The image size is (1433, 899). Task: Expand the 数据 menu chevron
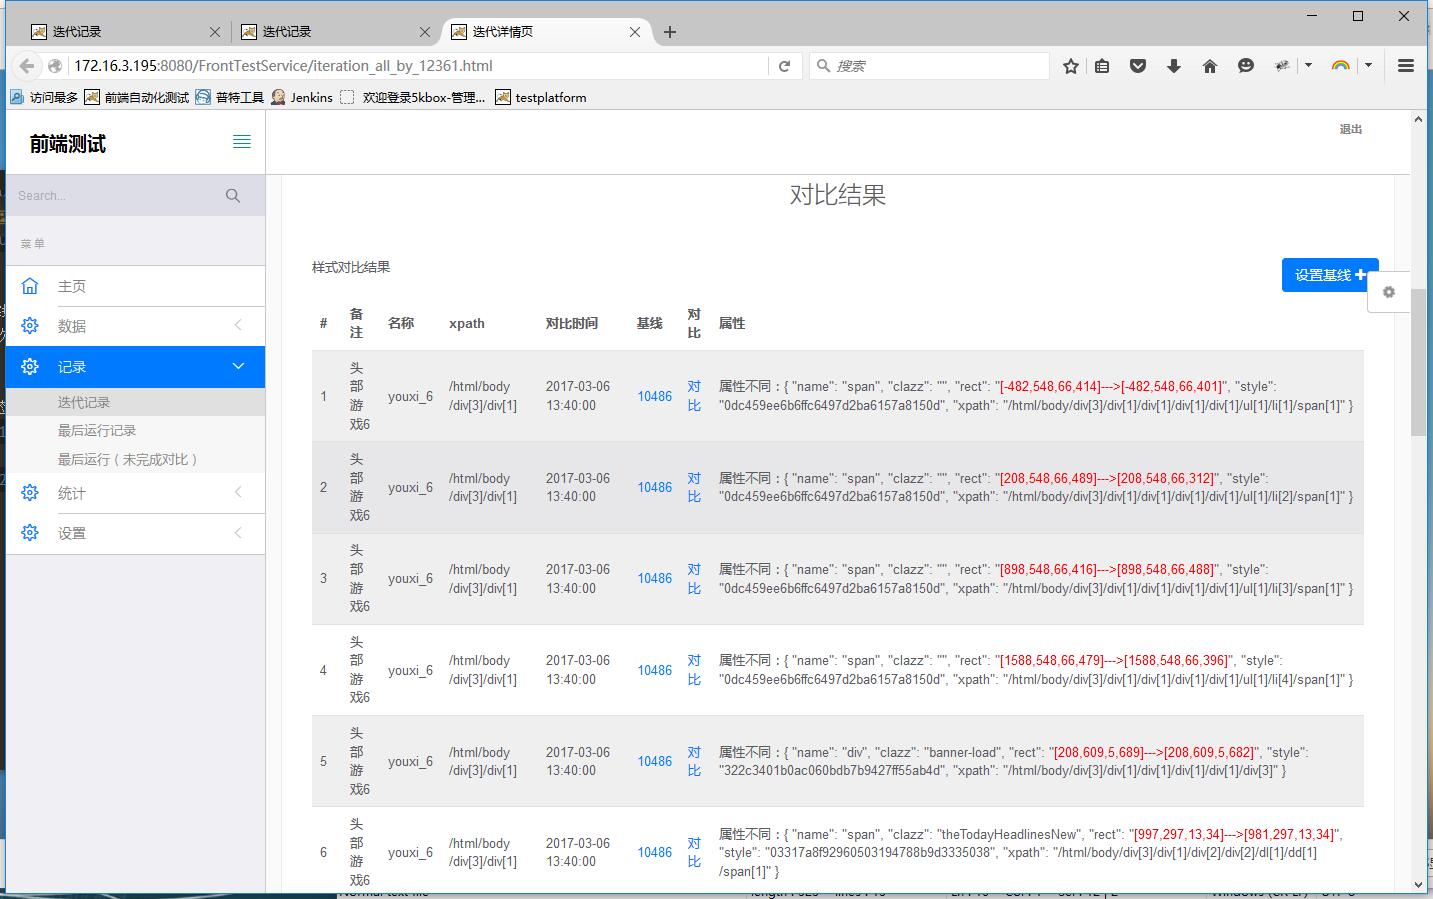(x=238, y=325)
